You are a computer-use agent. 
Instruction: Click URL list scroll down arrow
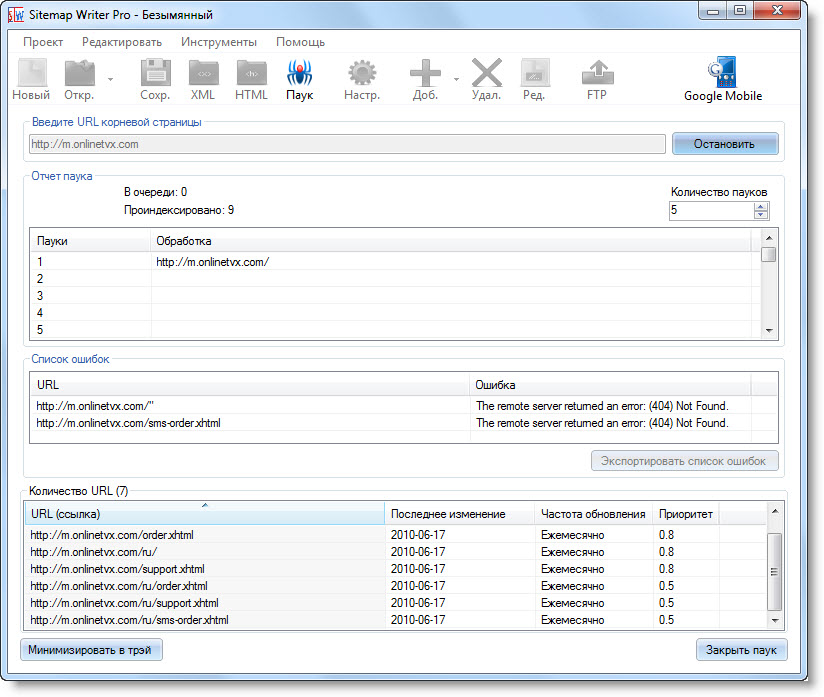click(x=775, y=621)
